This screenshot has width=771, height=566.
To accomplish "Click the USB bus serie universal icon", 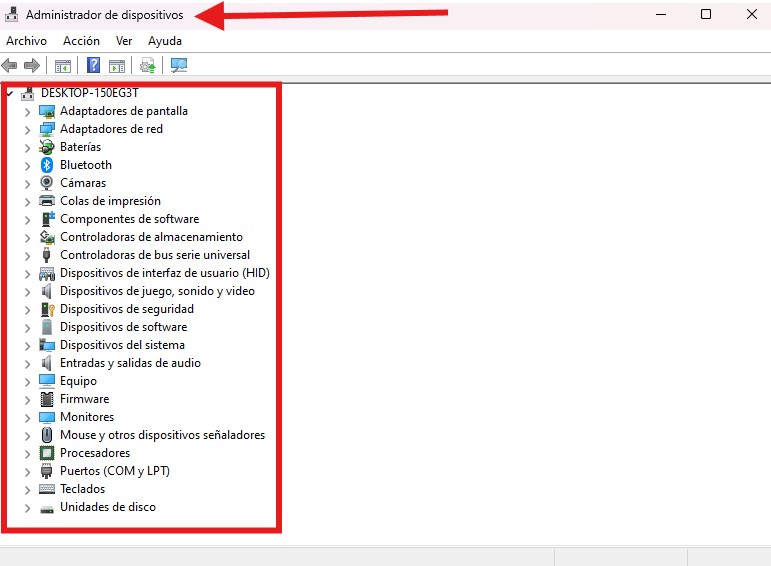I will (x=47, y=255).
